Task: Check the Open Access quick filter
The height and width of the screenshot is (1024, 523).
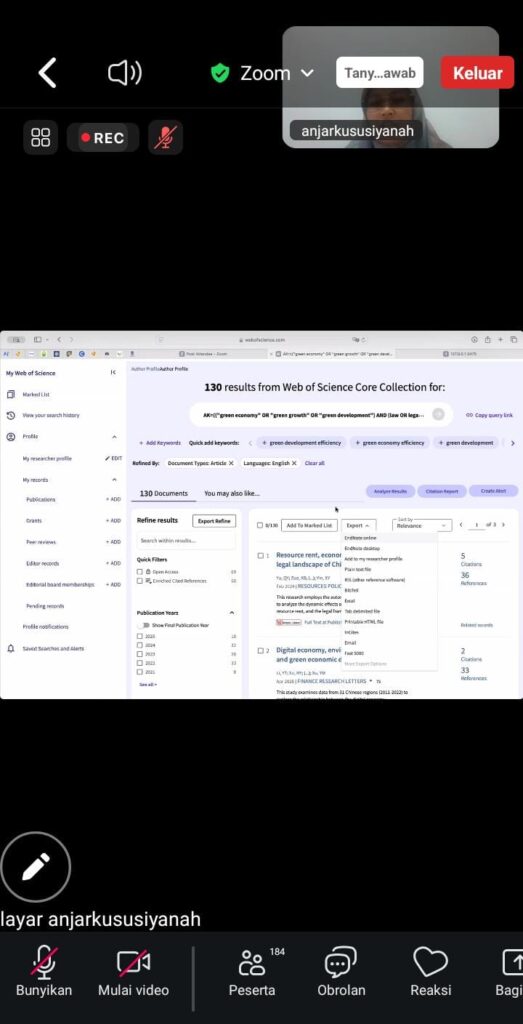Action: 140,571
